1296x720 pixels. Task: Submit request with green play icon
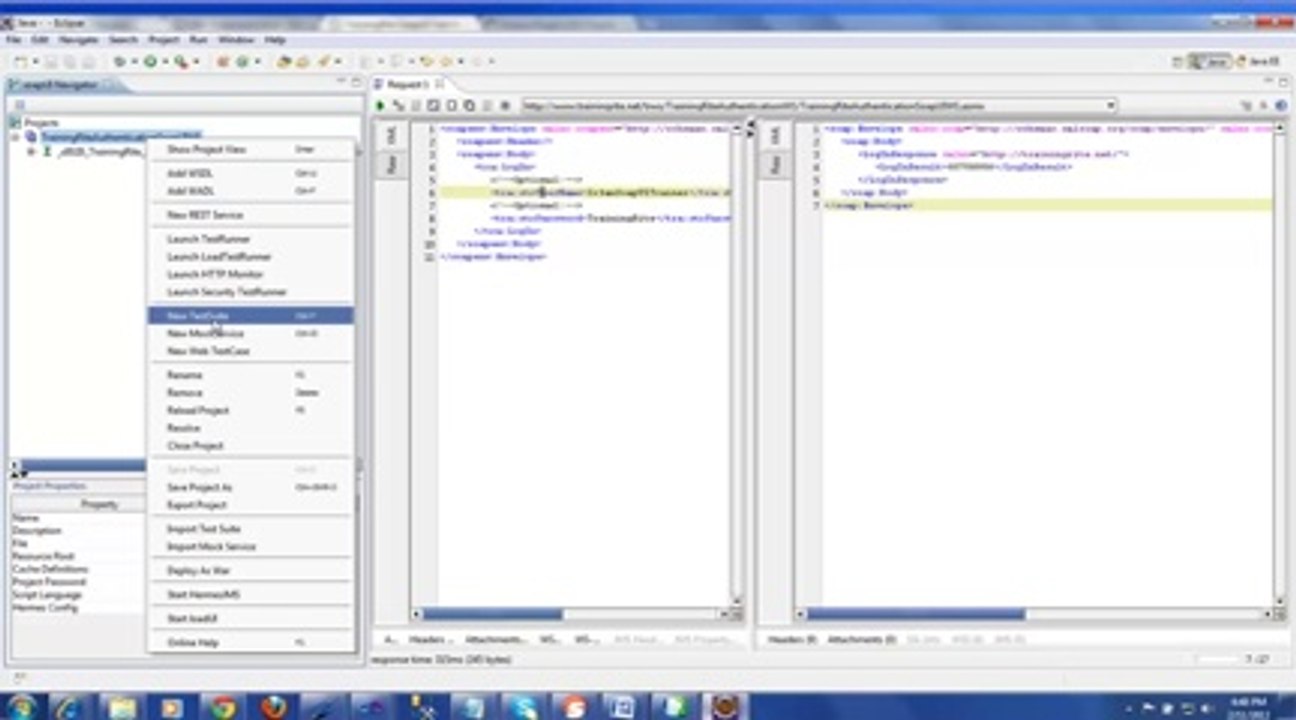381,105
